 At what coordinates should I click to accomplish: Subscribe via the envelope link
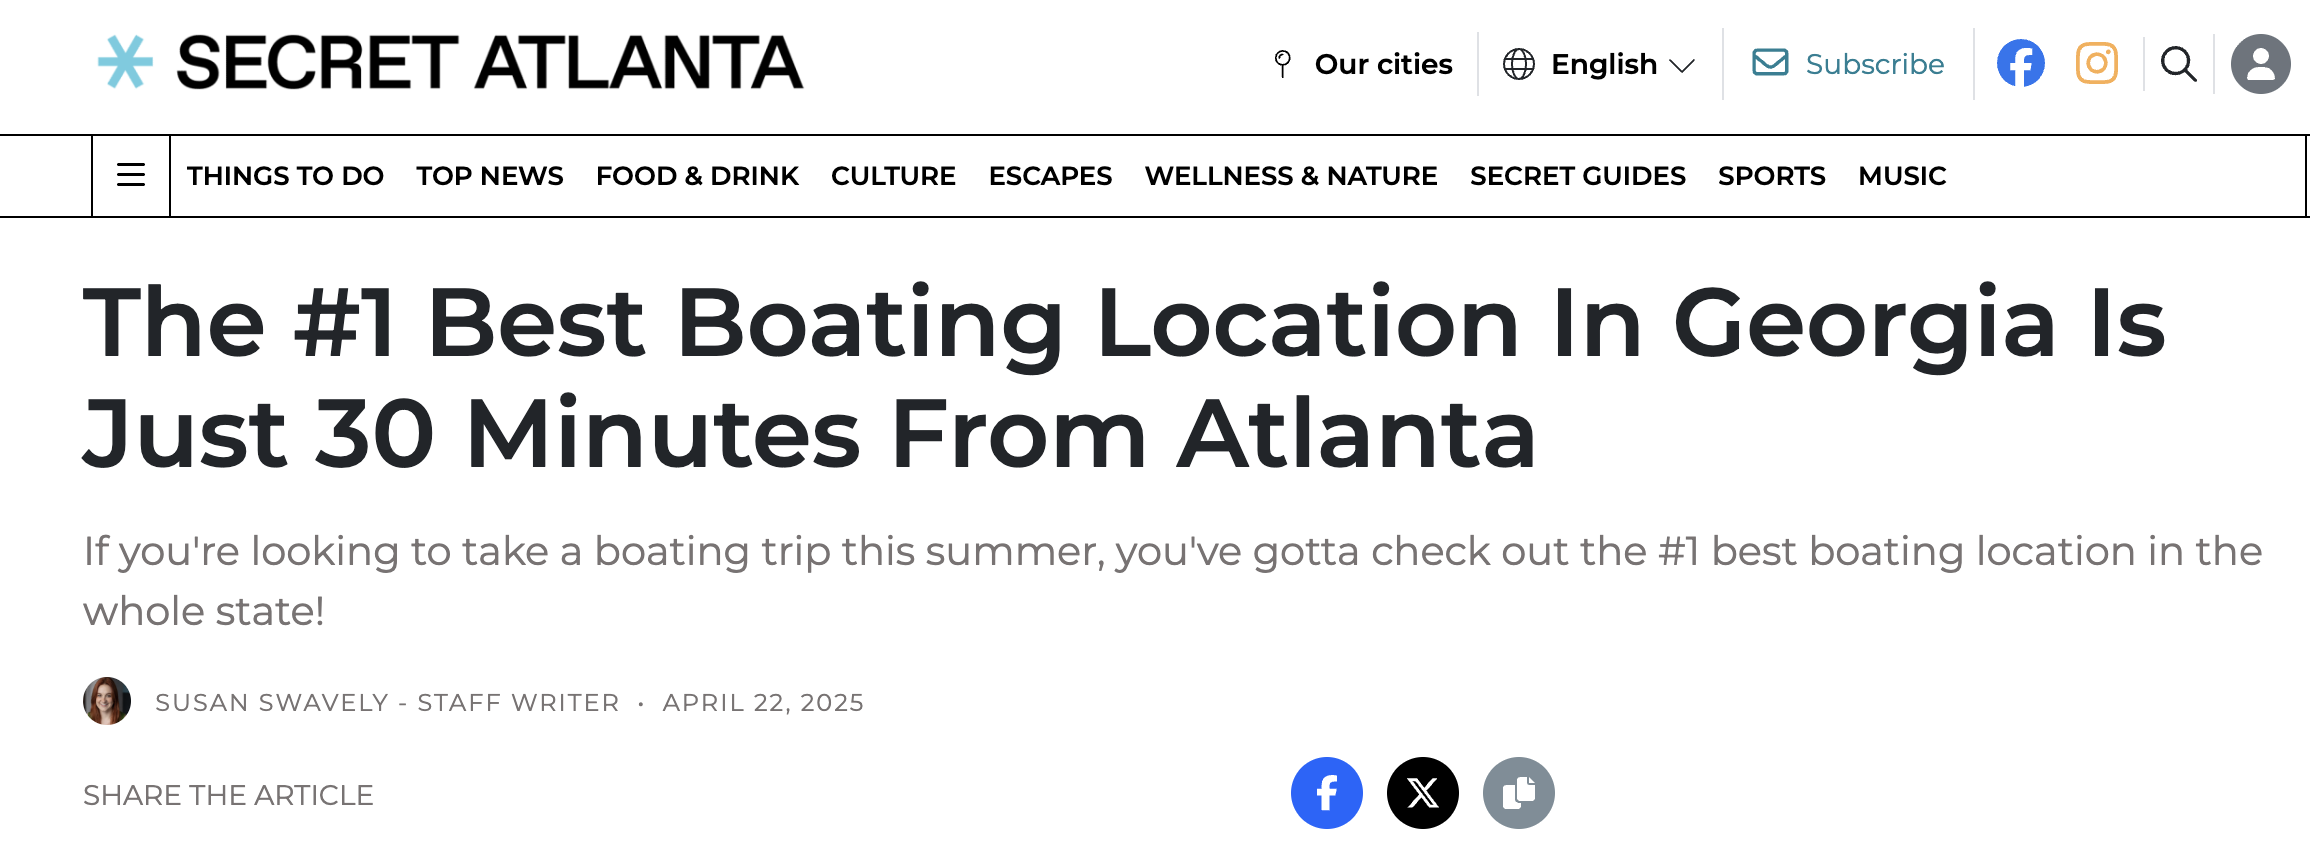[1848, 64]
